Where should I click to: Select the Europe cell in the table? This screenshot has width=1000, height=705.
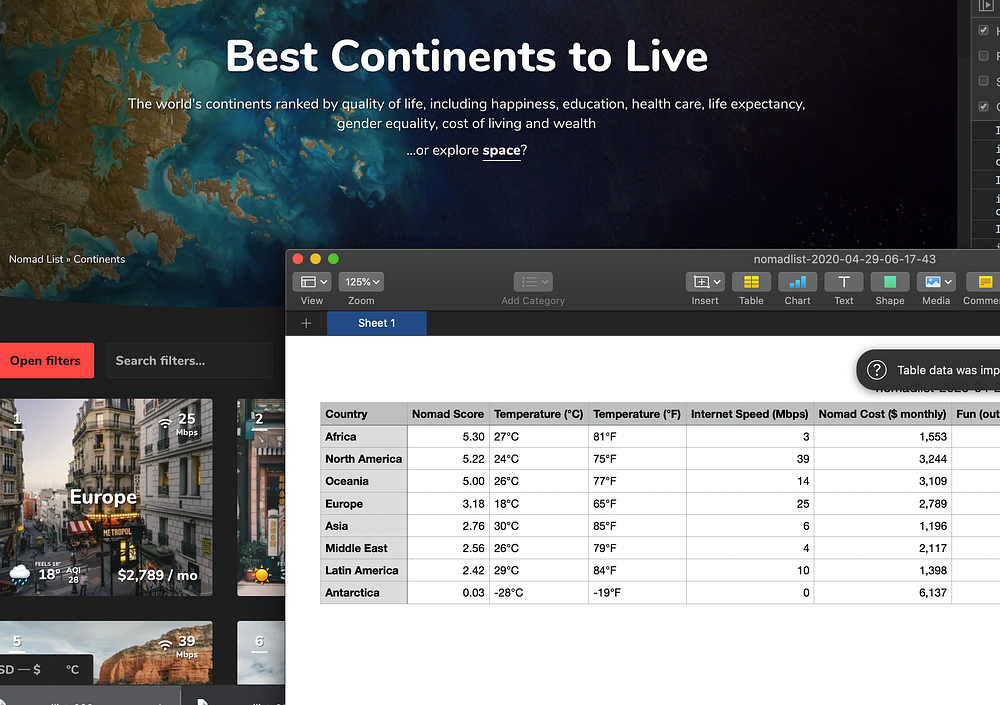[364, 503]
